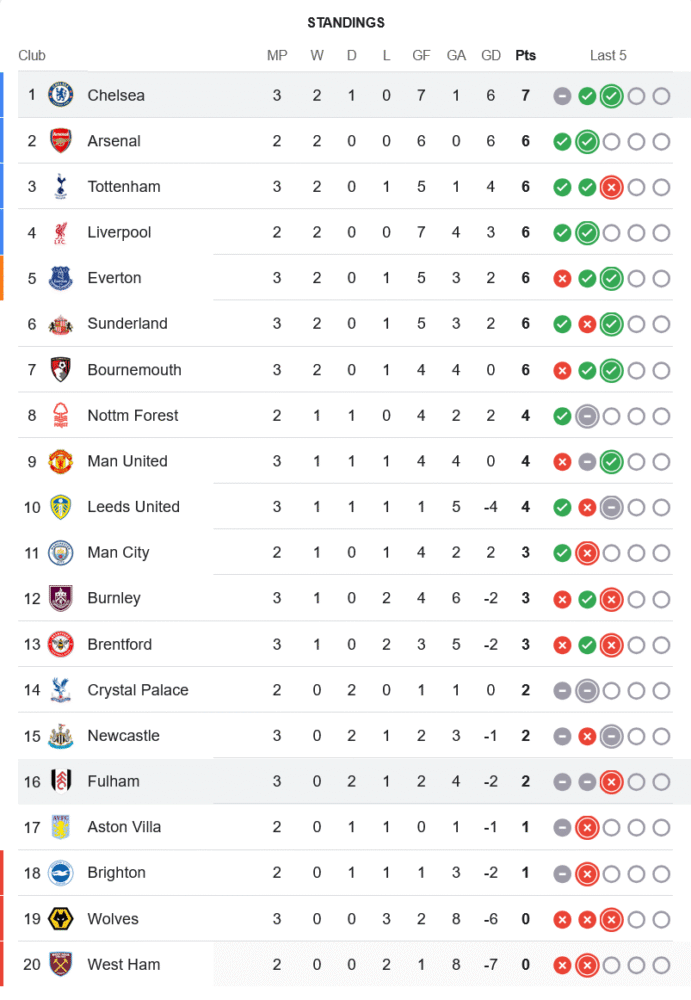
Task: Click the GD column header
Action: point(491,55)
